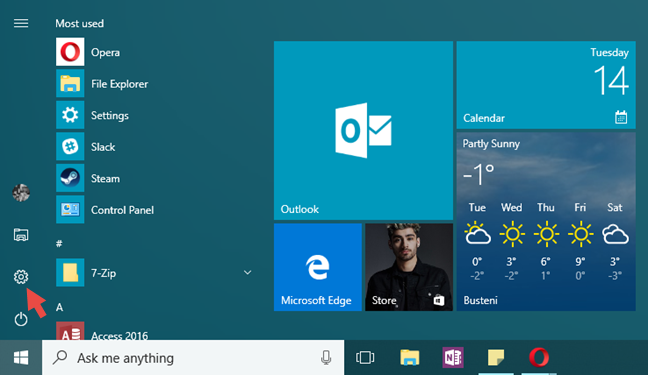Image resolution: width=648 pixels, height=375 pixels.
Task: Launch Opera from Most used list
Action: tap(154, 52)
